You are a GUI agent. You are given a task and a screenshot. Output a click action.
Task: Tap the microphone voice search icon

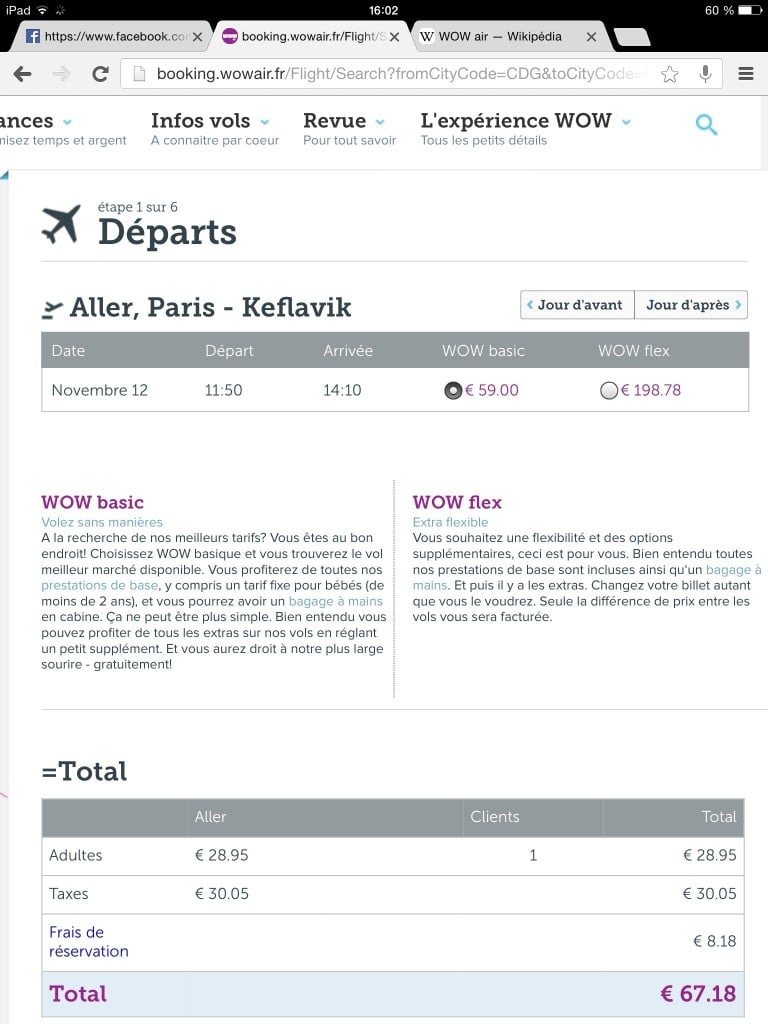click(706, 74)
